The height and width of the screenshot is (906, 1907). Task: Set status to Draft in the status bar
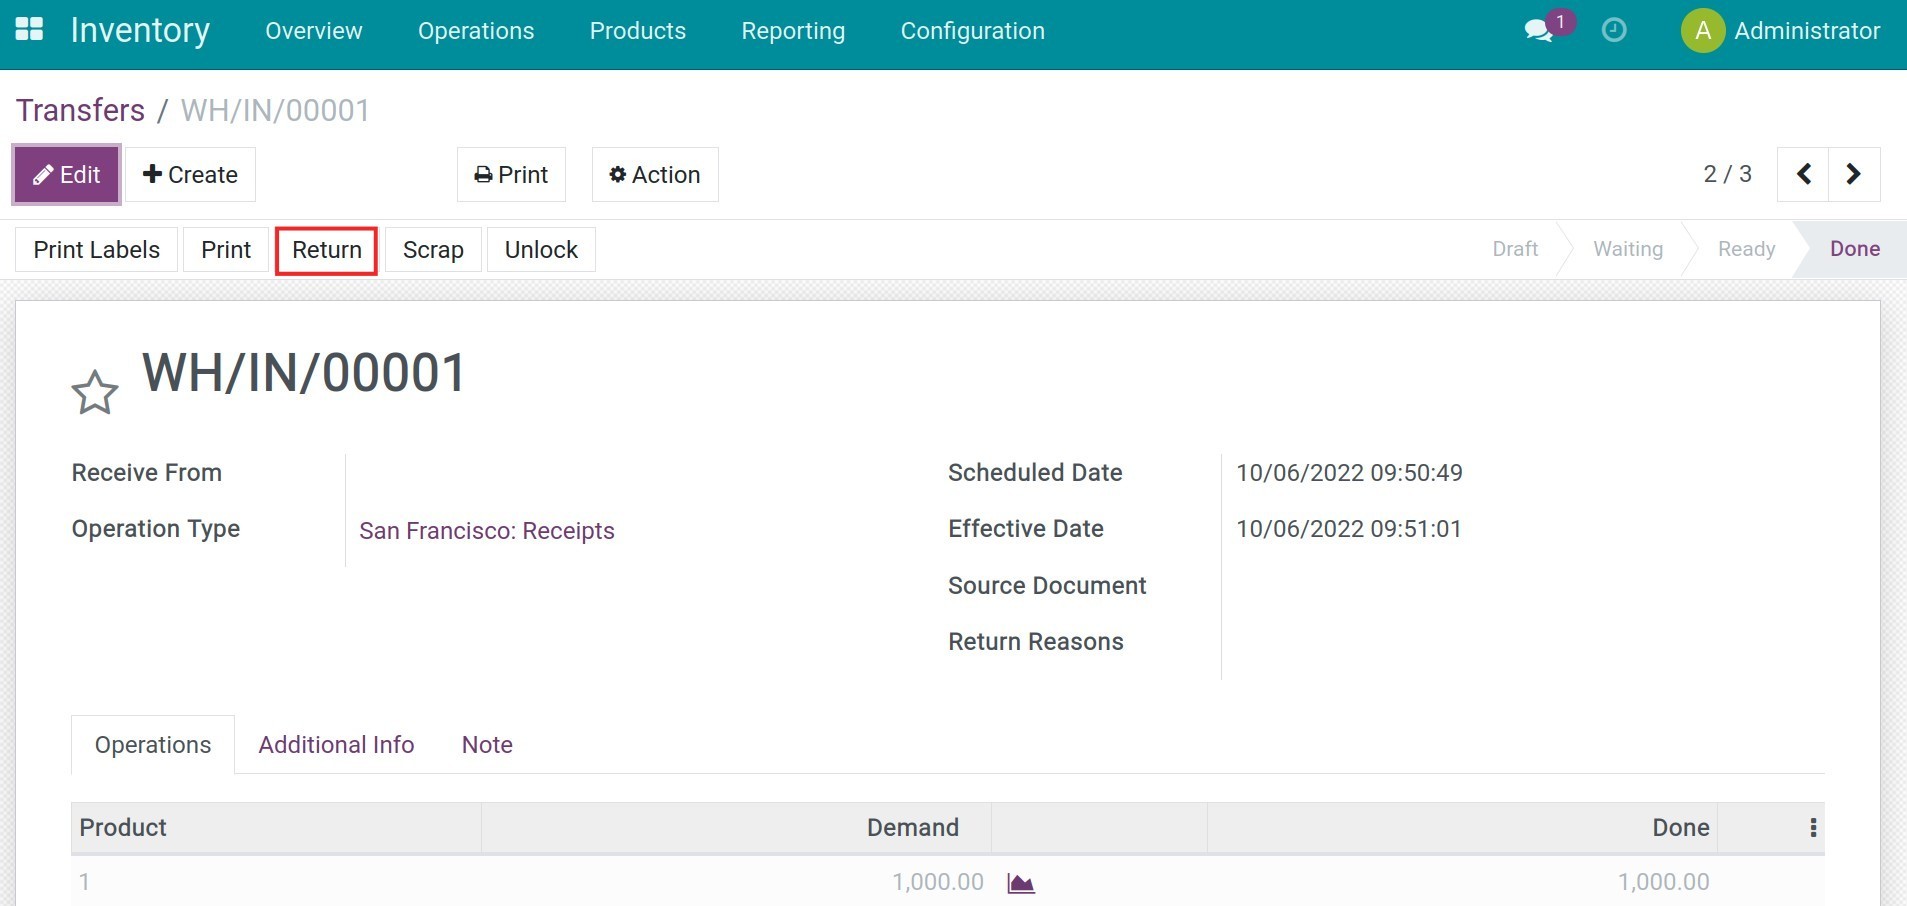tap(1514, 249)
